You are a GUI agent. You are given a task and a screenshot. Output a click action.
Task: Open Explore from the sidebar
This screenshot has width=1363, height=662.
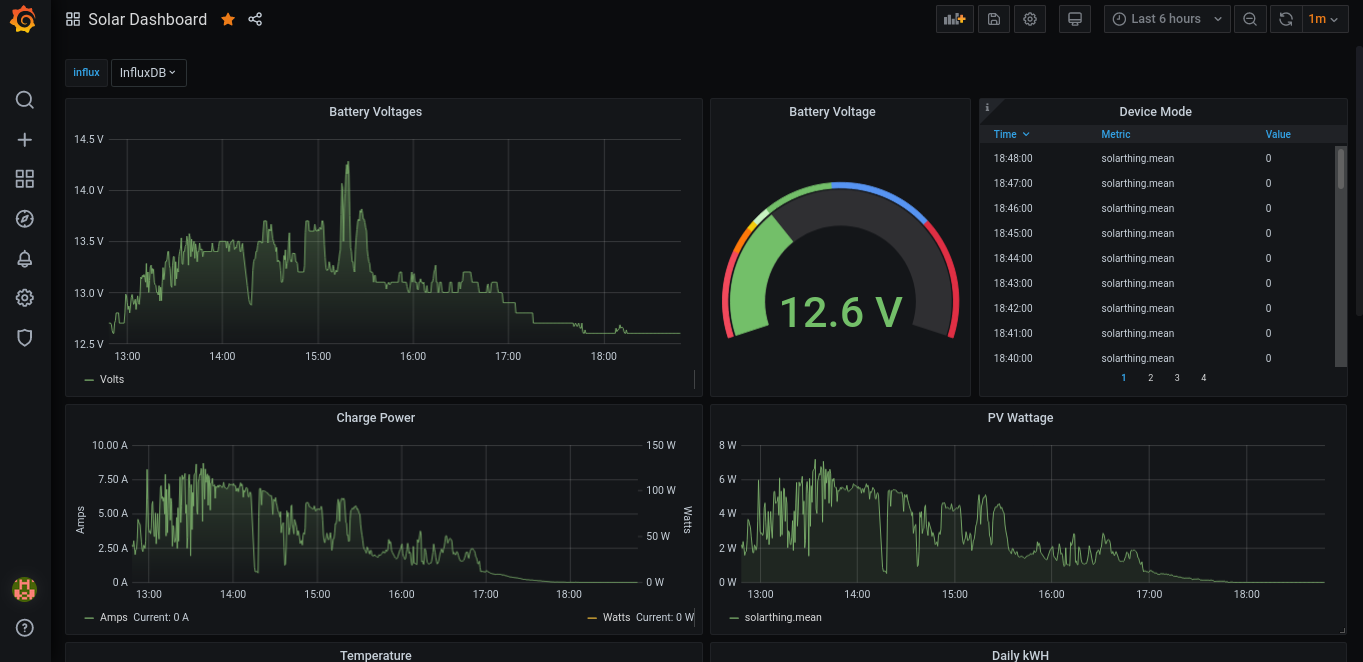point(24,218)
